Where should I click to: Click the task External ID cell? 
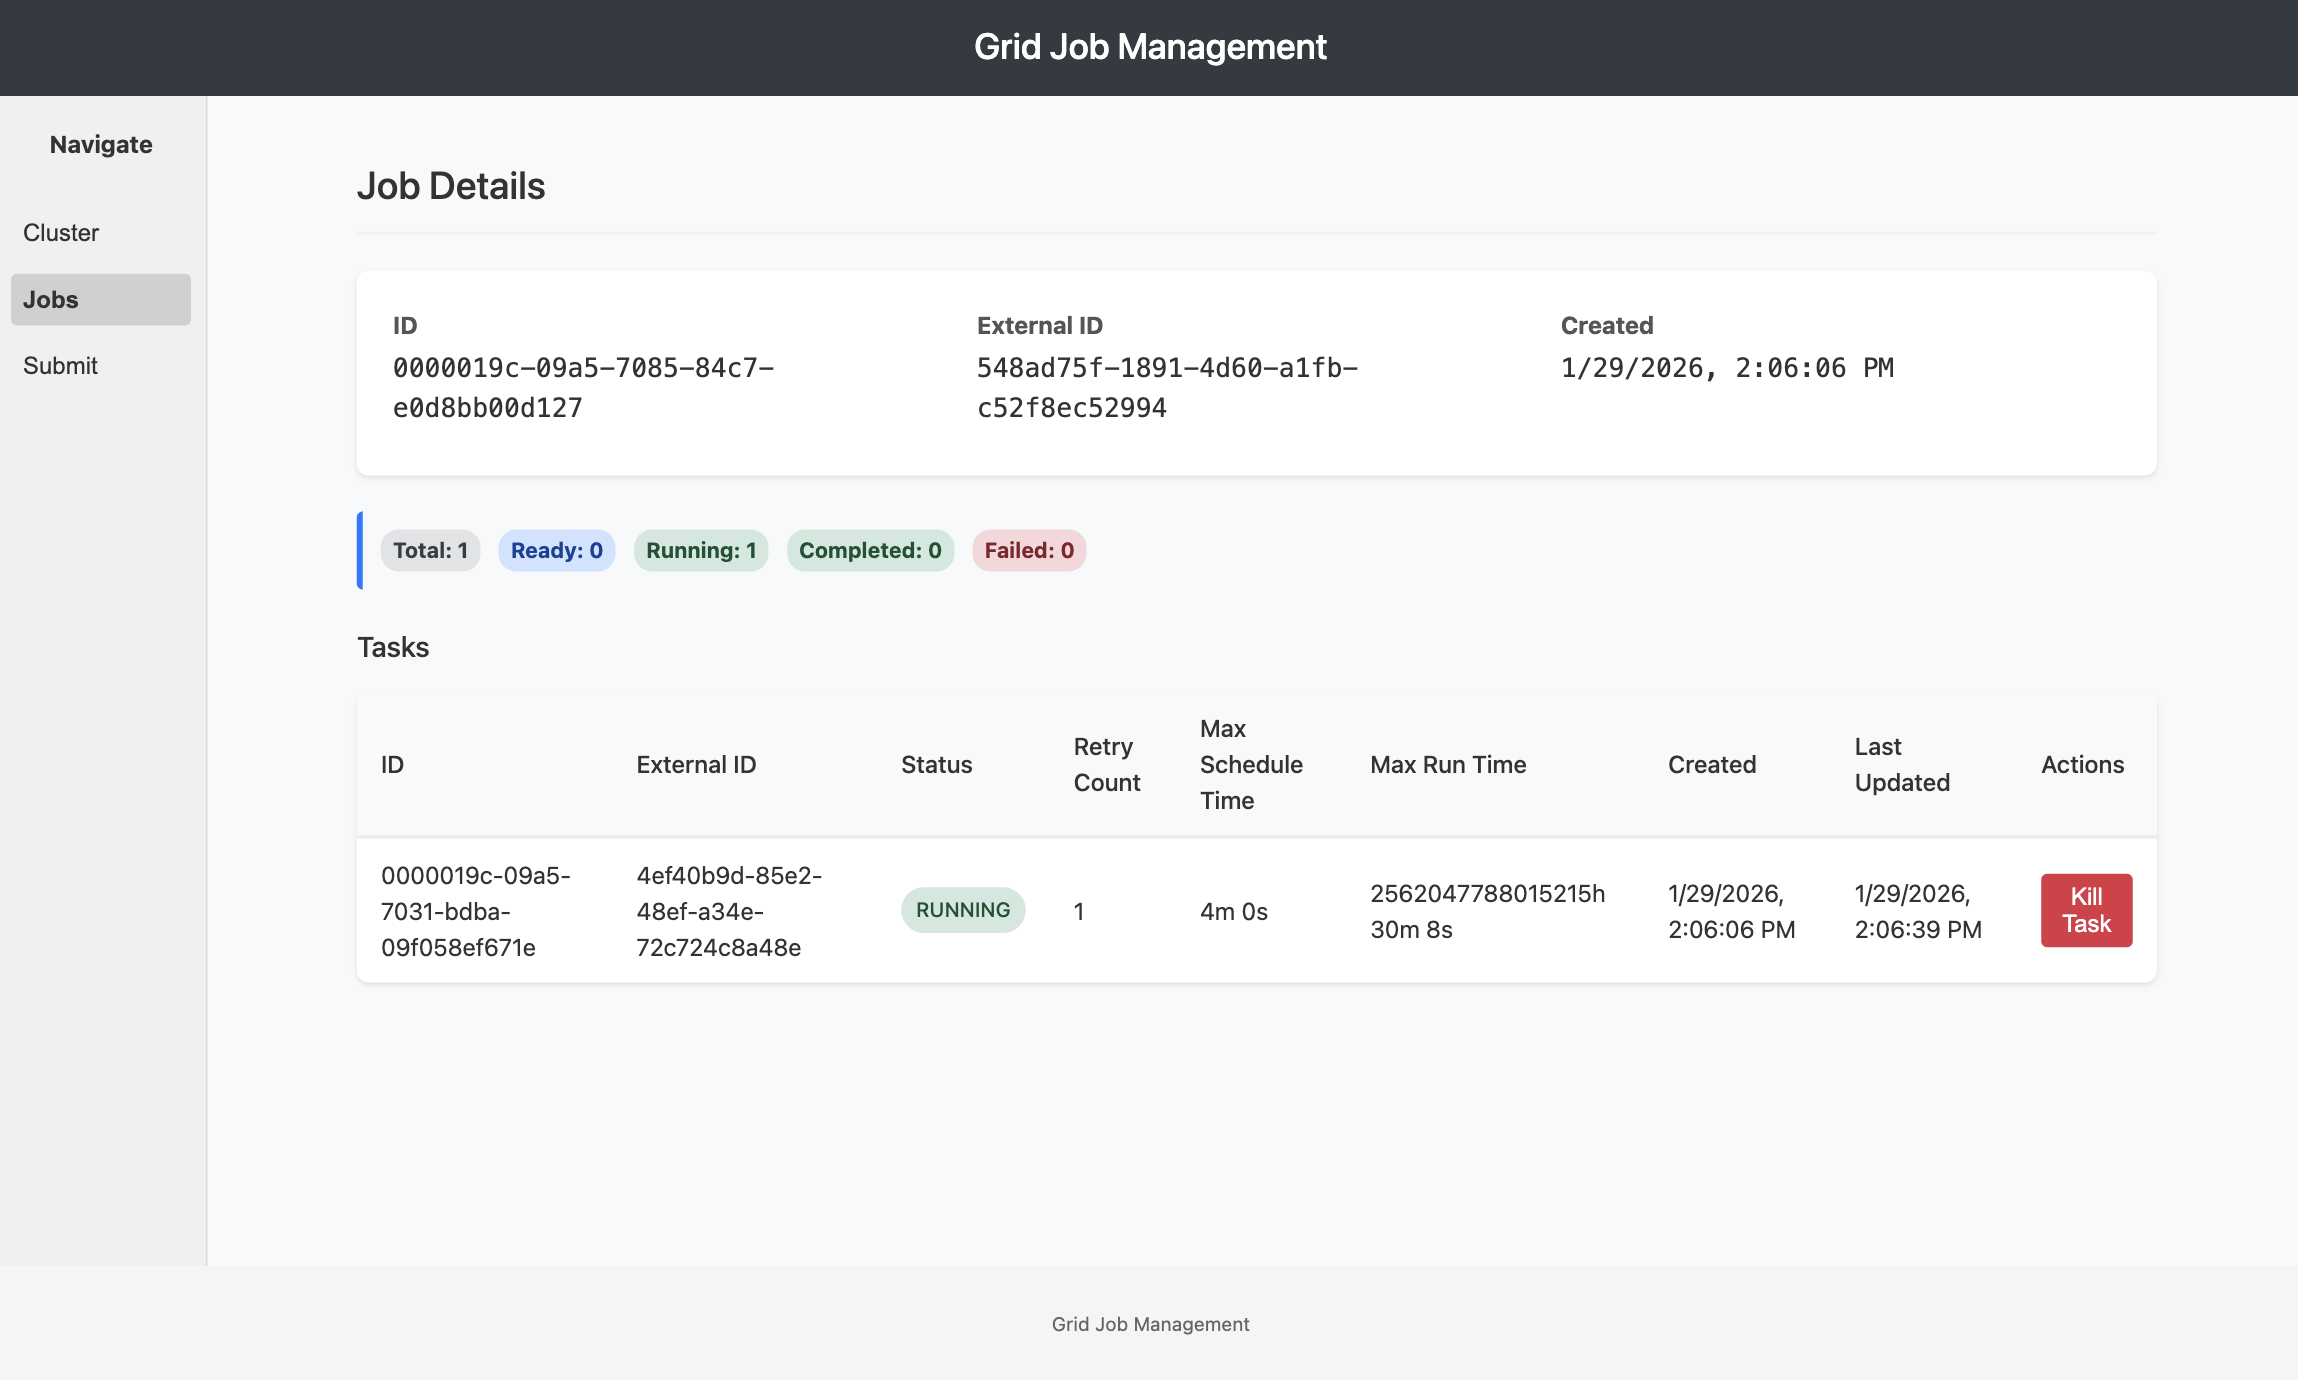click(x=728, y=911)
